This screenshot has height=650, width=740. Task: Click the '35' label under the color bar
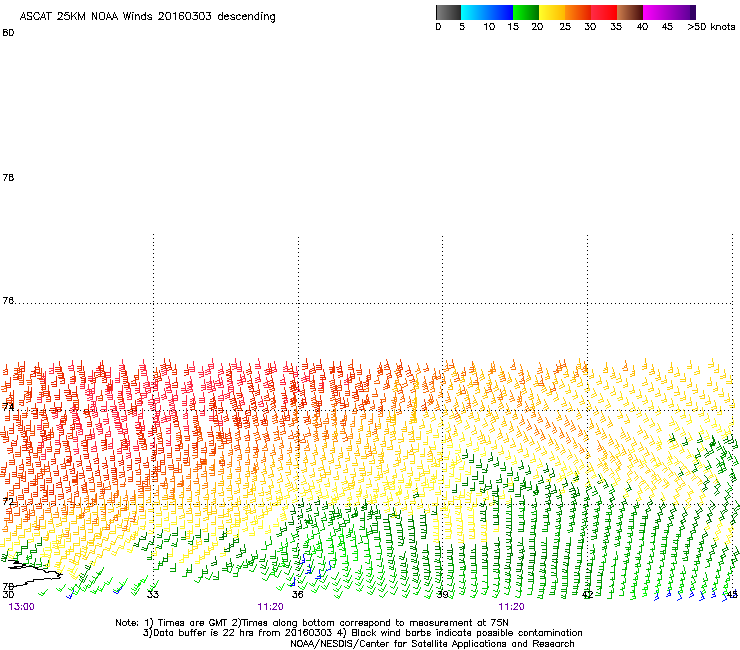[616, 27]
